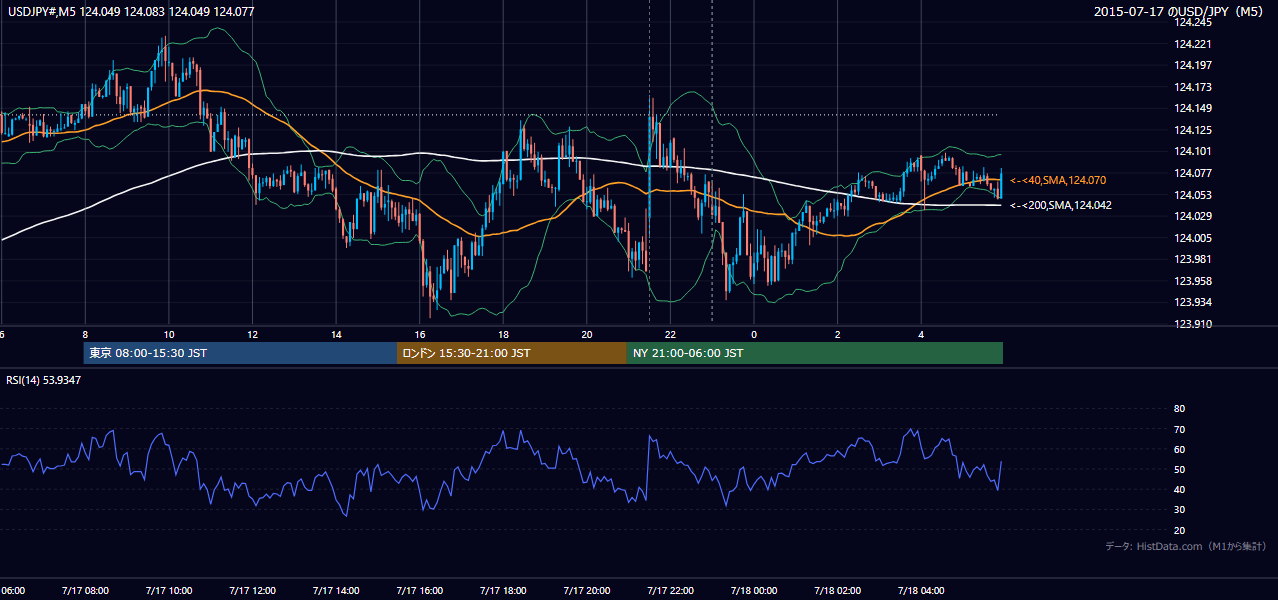
Task: Click the 7/17 14:00 time axis label
Action: coord(336,591)
